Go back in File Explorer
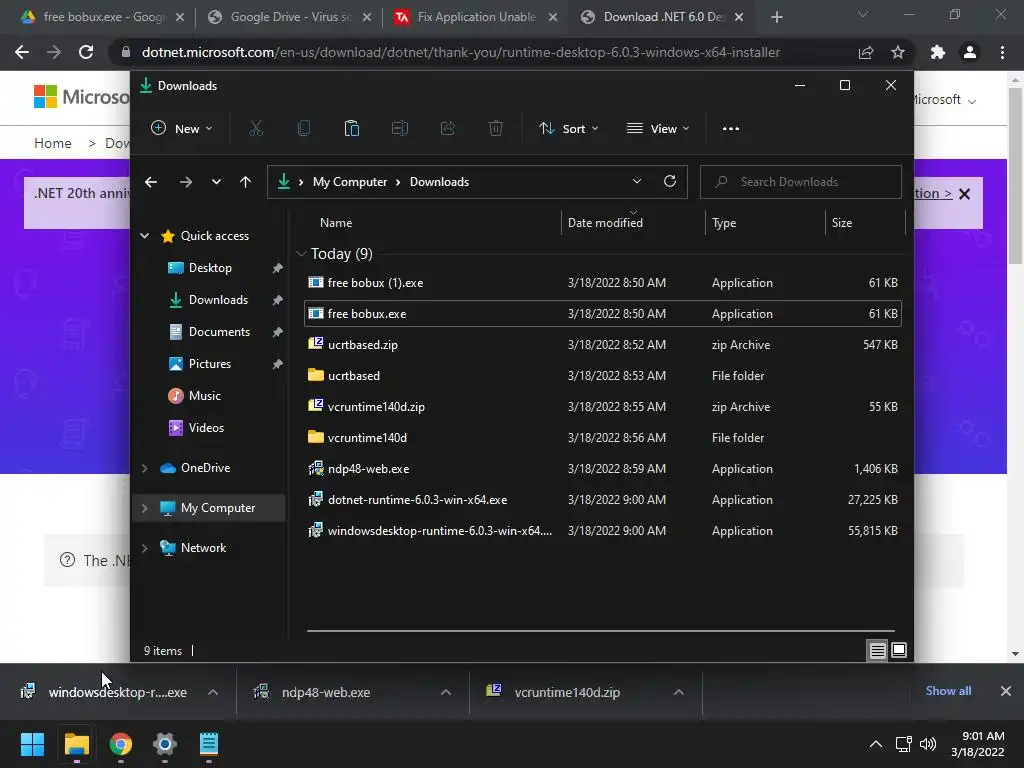 click(x=151, y=182)
